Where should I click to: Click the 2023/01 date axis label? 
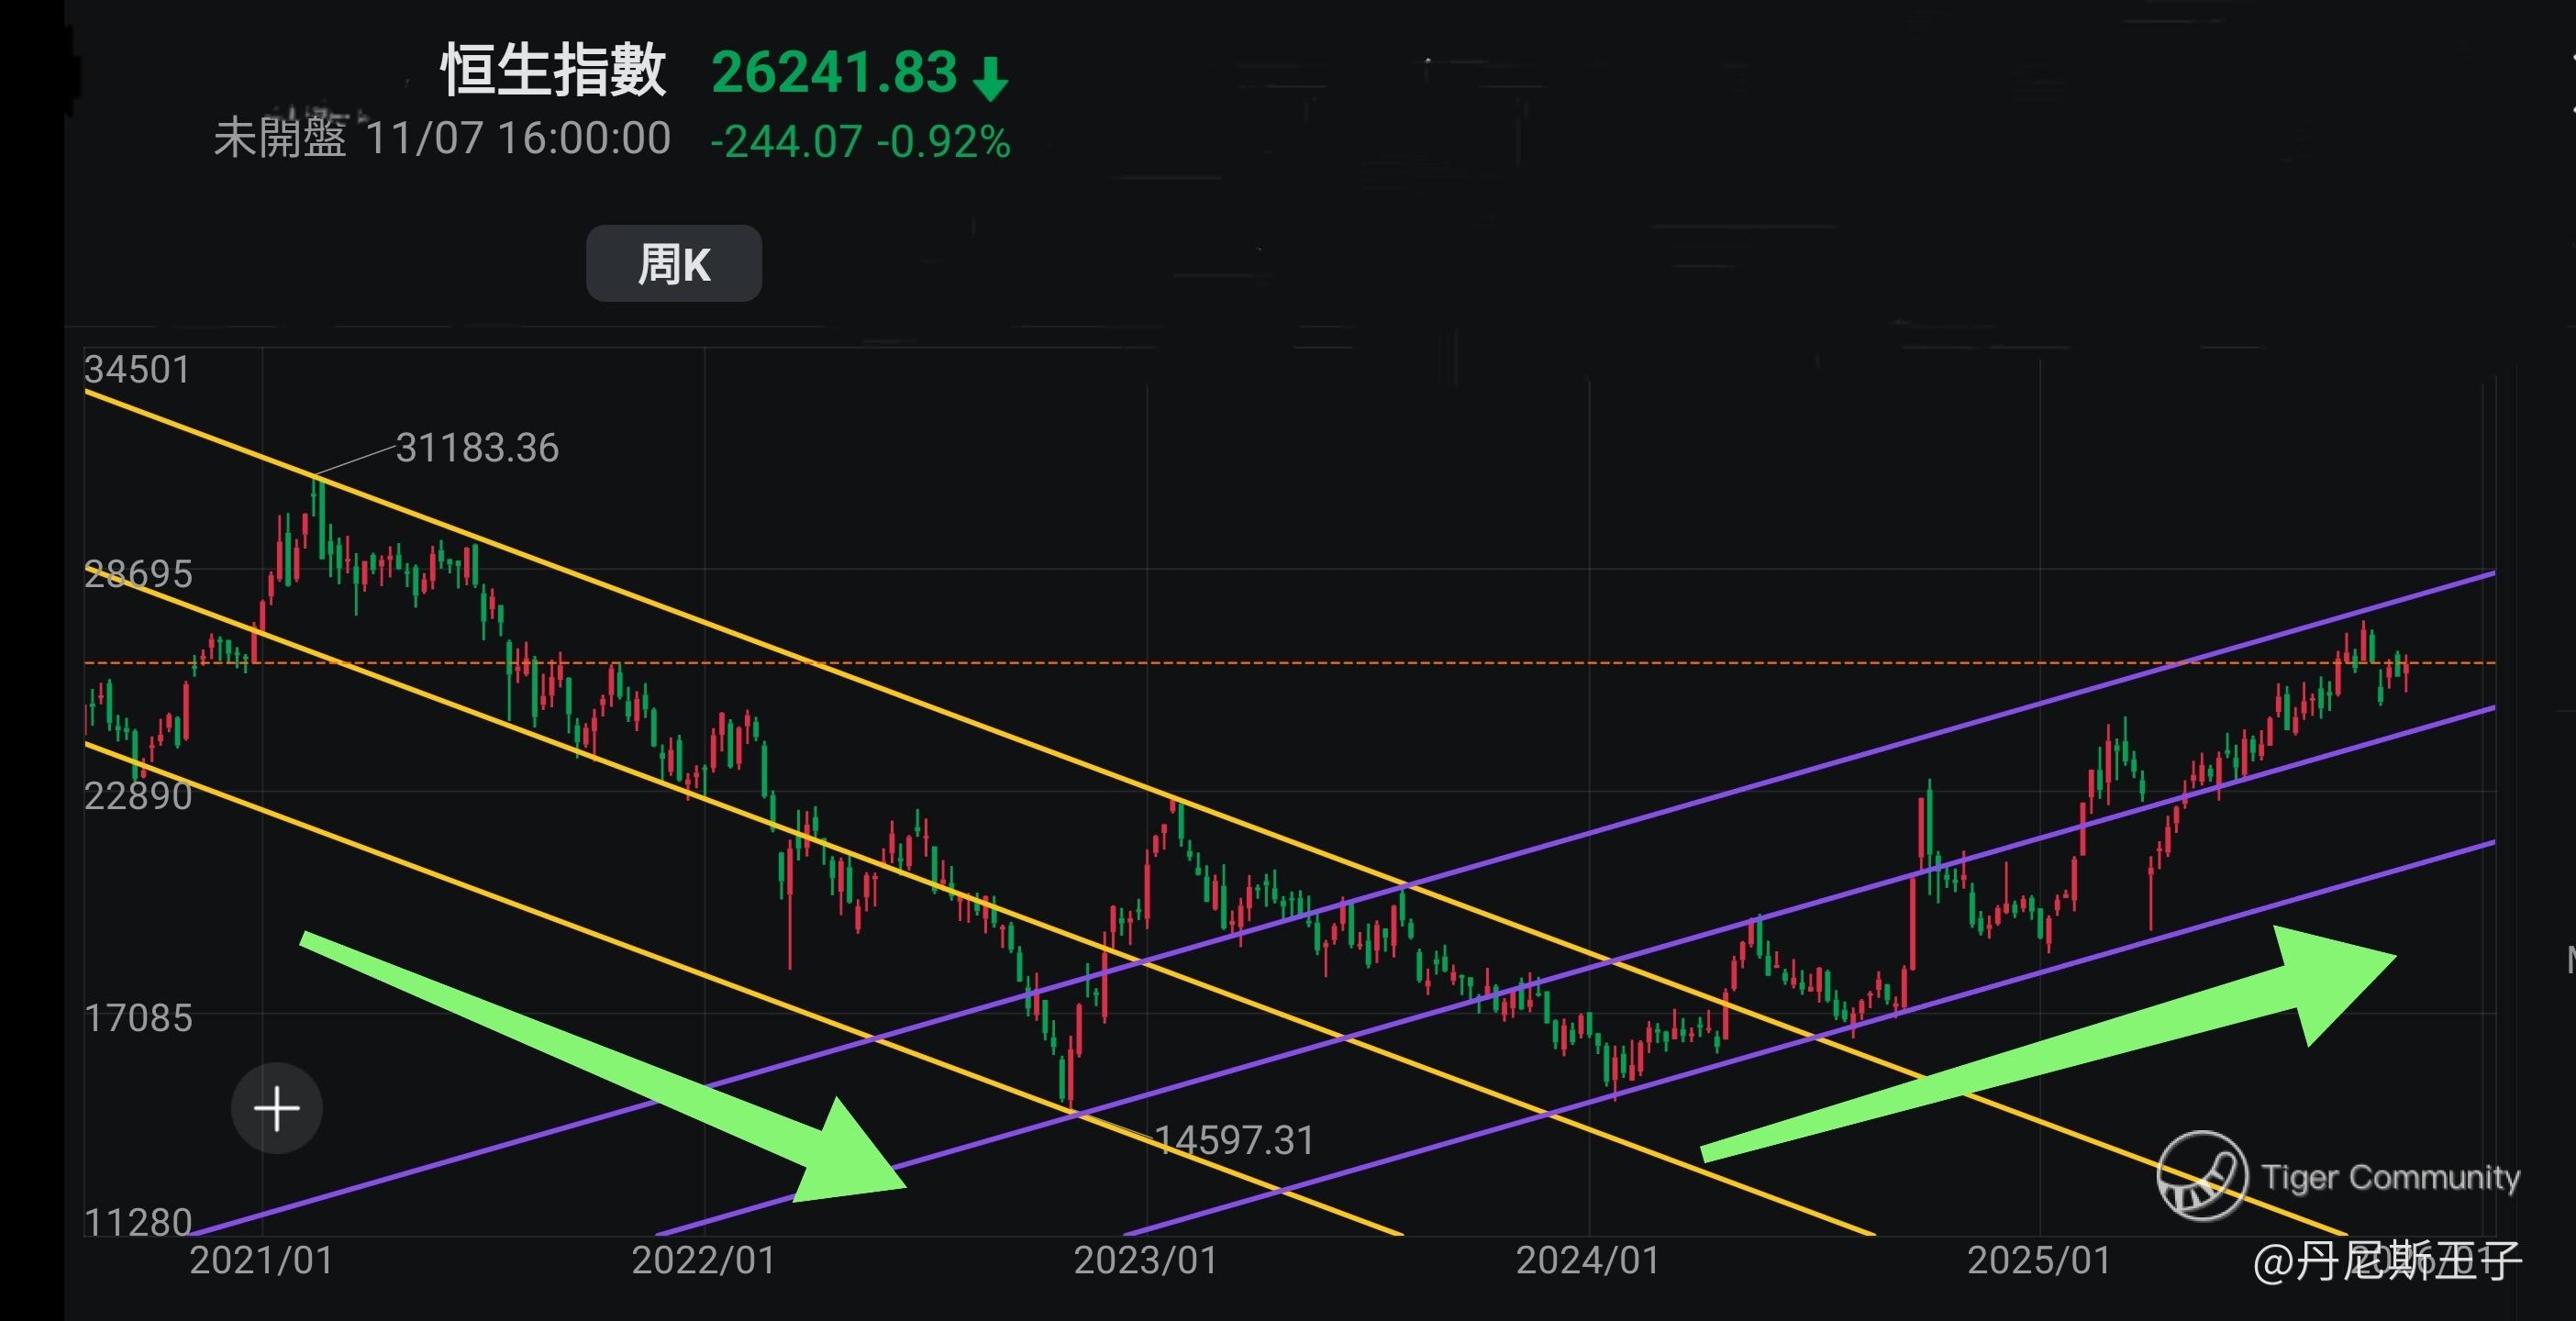1146,1260
